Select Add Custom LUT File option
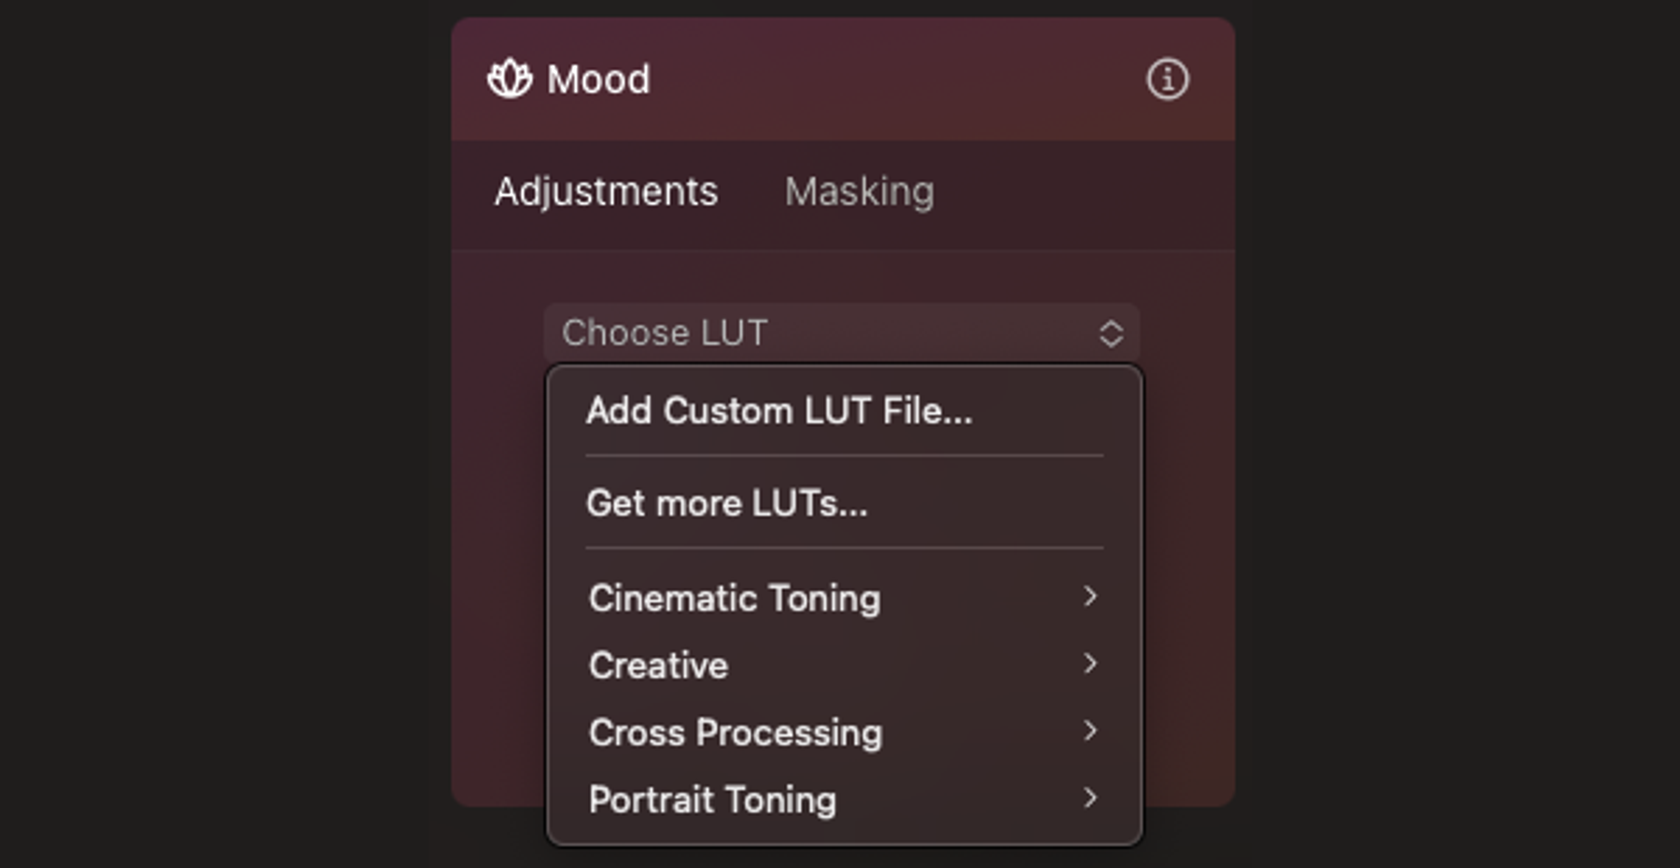This screenshot has width=1680, height=868. [779, 411]
